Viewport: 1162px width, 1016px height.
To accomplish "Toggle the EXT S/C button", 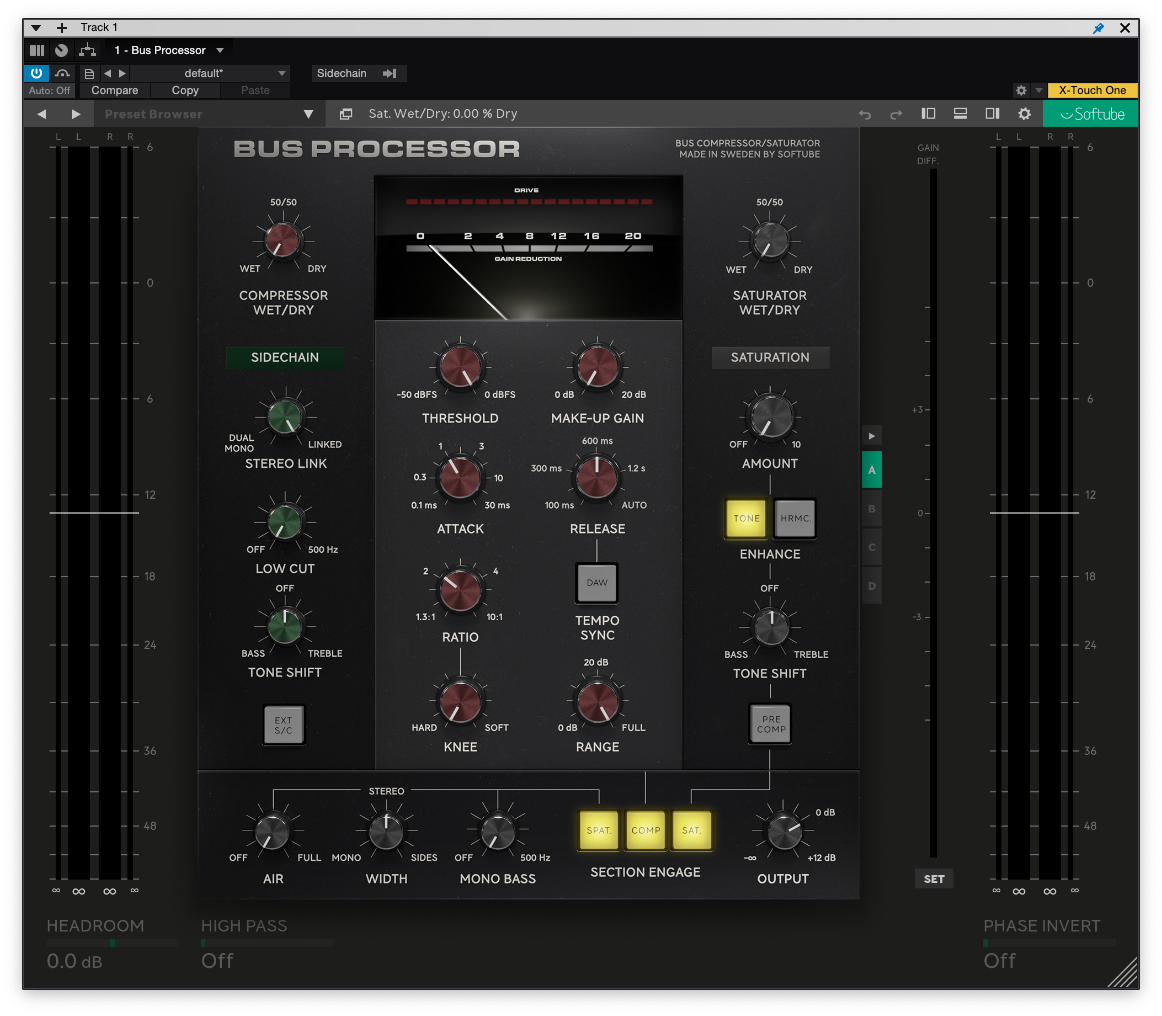I will click(284, 725).
